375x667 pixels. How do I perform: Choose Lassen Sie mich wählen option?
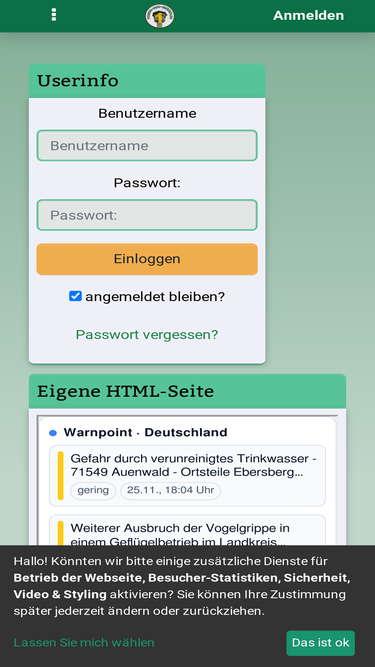[x=84, y=642]
